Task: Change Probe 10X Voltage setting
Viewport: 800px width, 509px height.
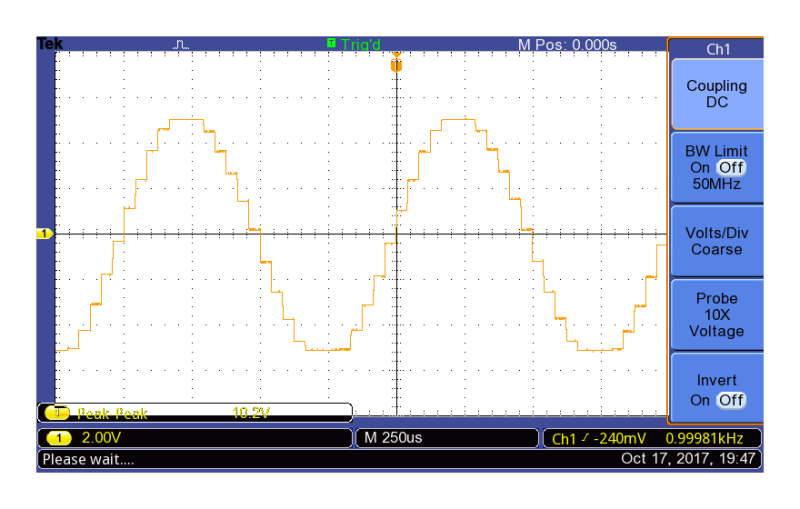Action: pyautogui.click(x=716, y=314)
